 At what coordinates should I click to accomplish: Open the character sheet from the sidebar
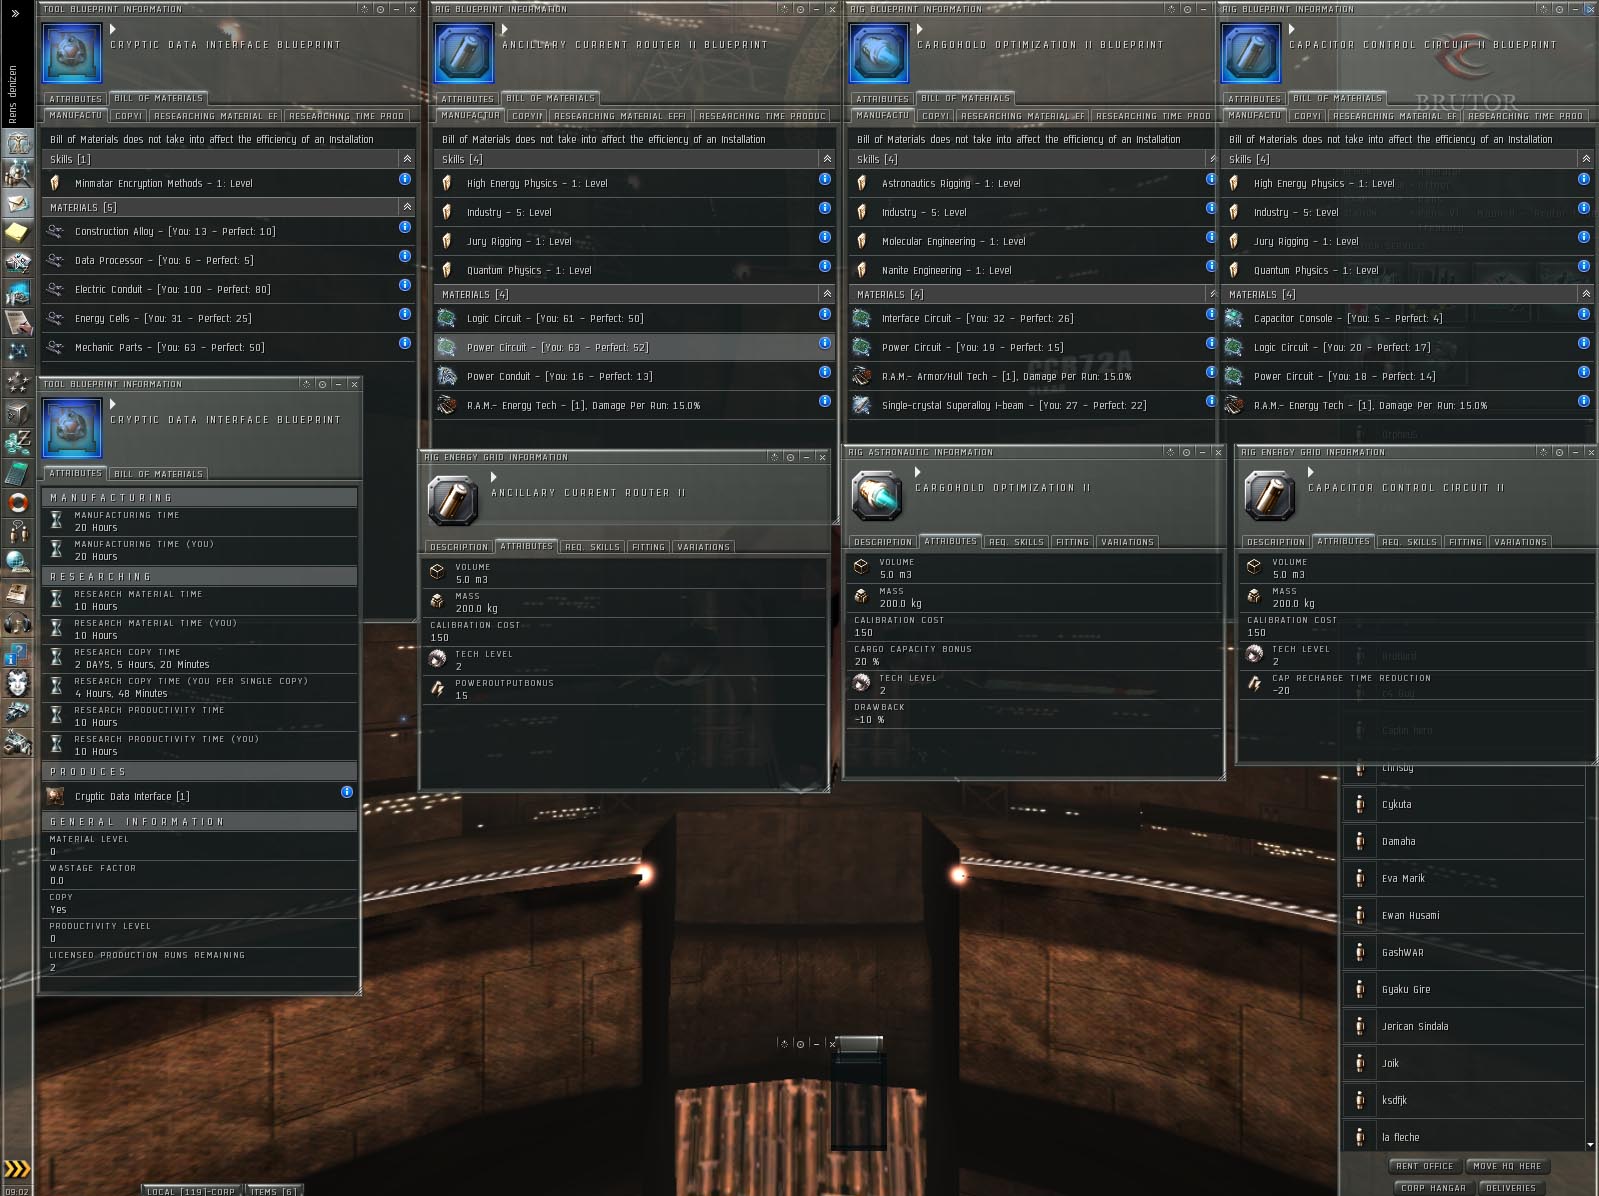coord(17,143)
